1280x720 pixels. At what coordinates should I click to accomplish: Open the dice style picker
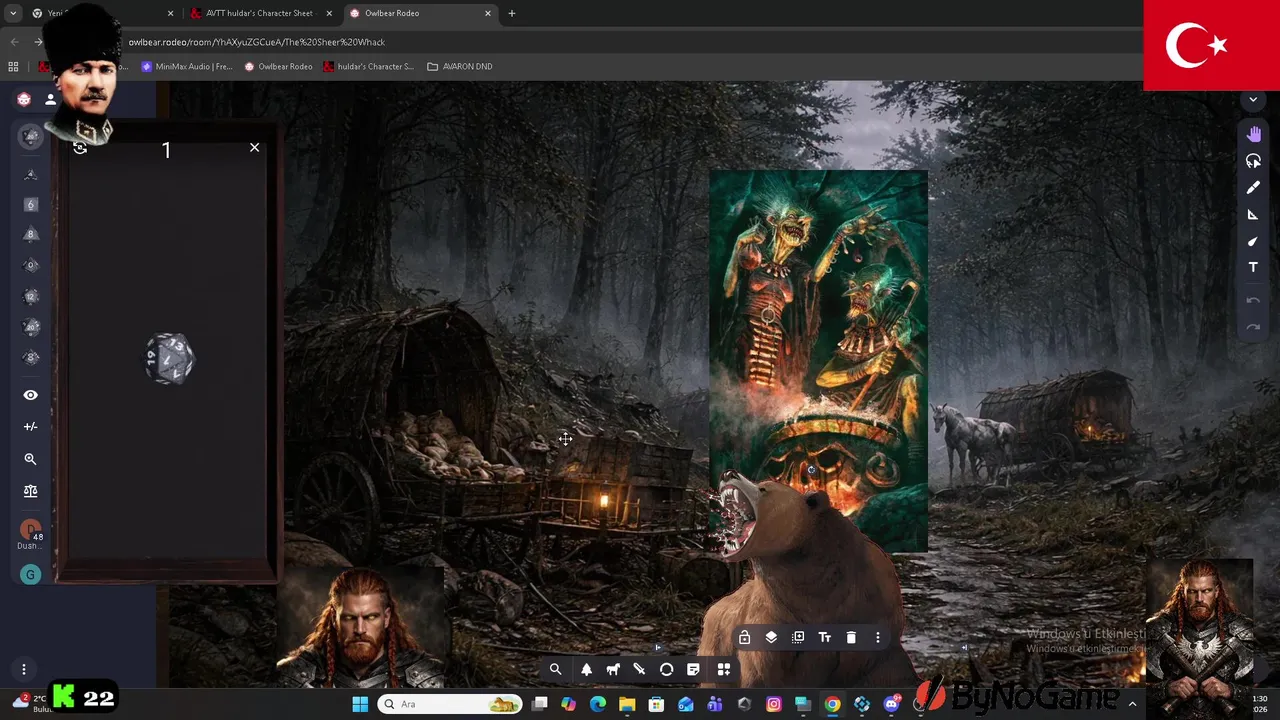(x=31, y=137)
